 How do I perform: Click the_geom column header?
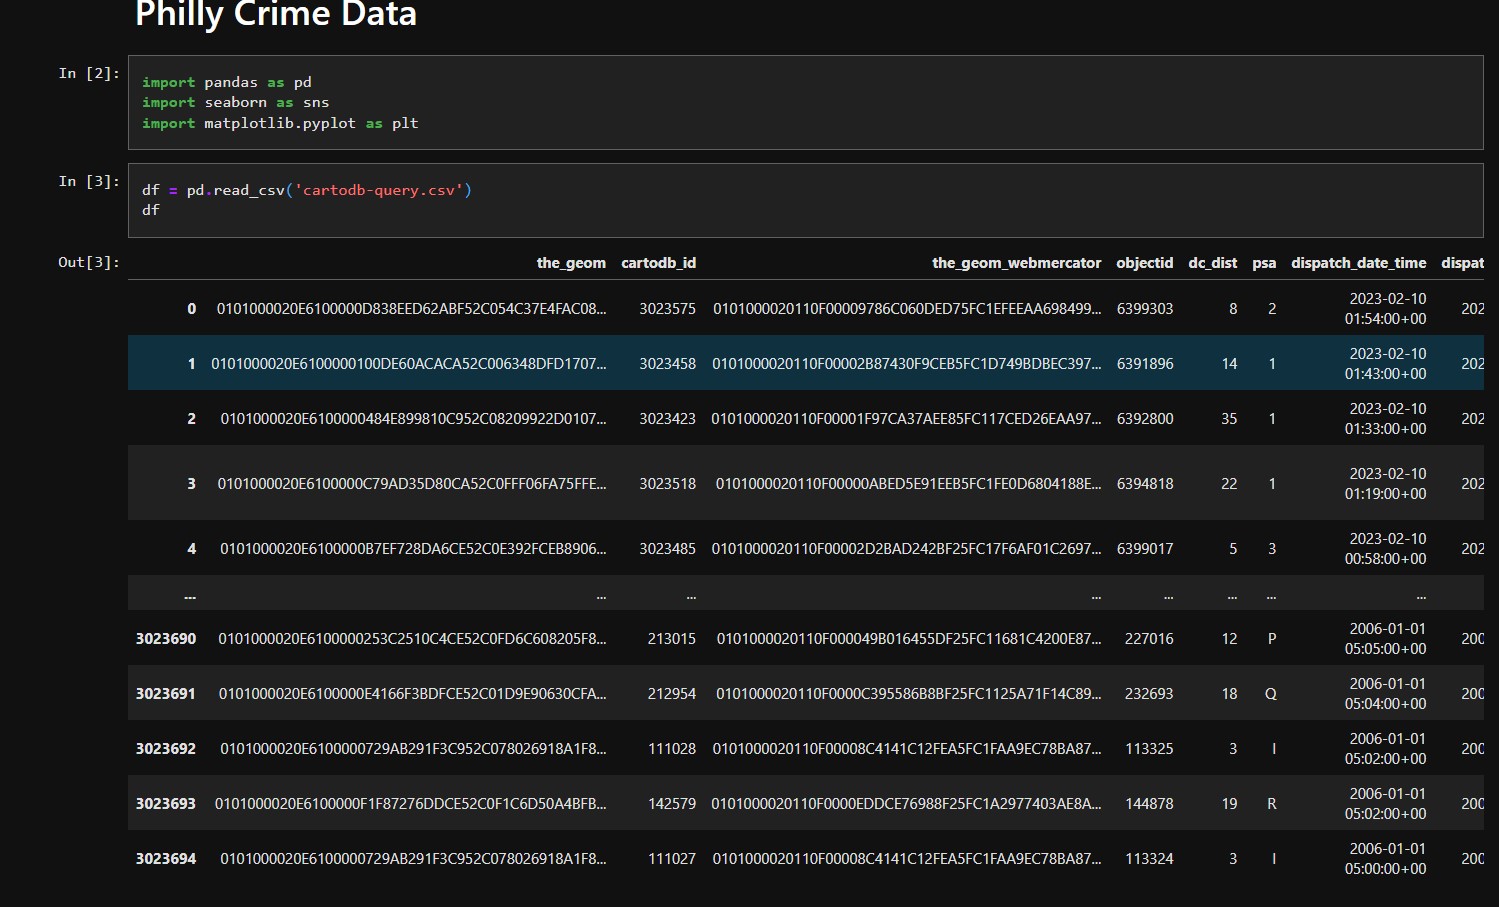tap(571, 263)
